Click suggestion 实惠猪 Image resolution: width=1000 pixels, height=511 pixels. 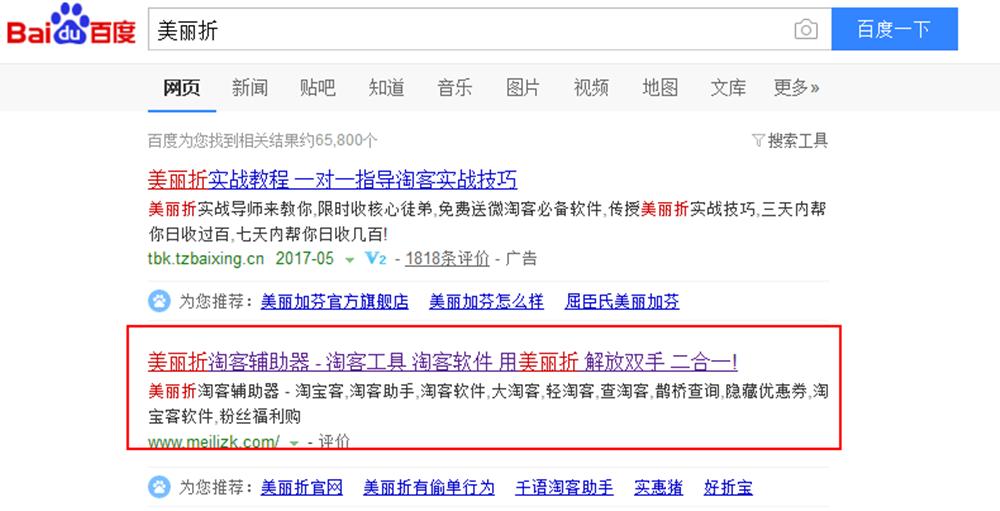coord(659,488)
